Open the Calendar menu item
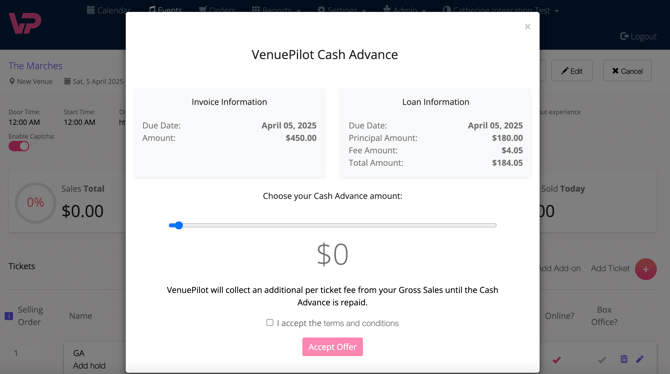670x374 pixels. click(109, 10)
